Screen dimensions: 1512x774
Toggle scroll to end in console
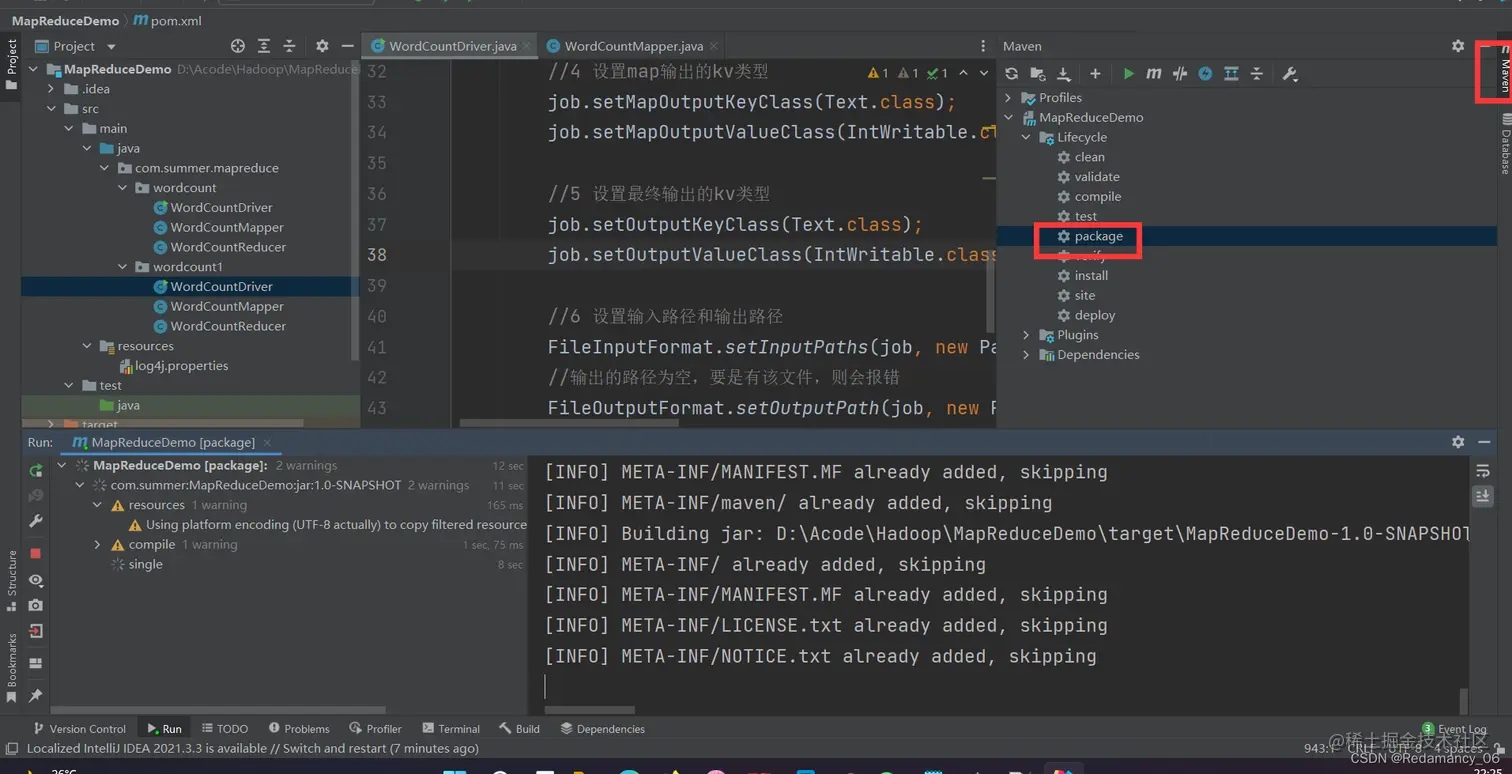pos(1483,496)
